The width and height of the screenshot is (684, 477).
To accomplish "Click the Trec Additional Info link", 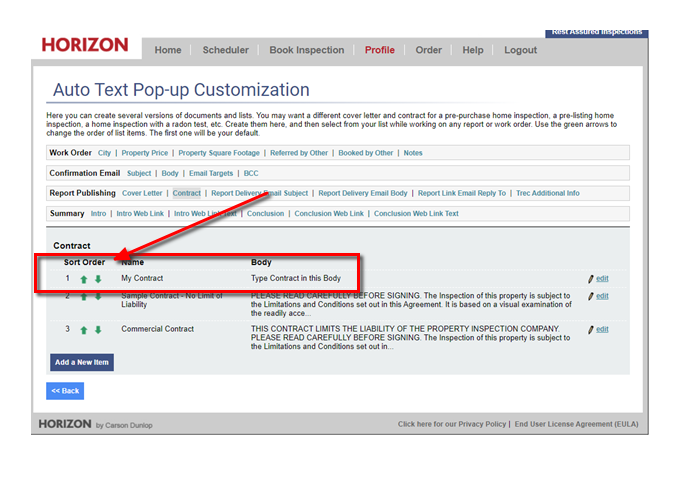I will coord(547,193).
